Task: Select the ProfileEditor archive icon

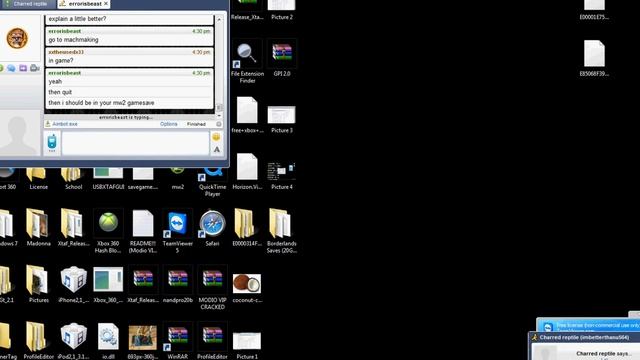Action: [x=212, y=341]
